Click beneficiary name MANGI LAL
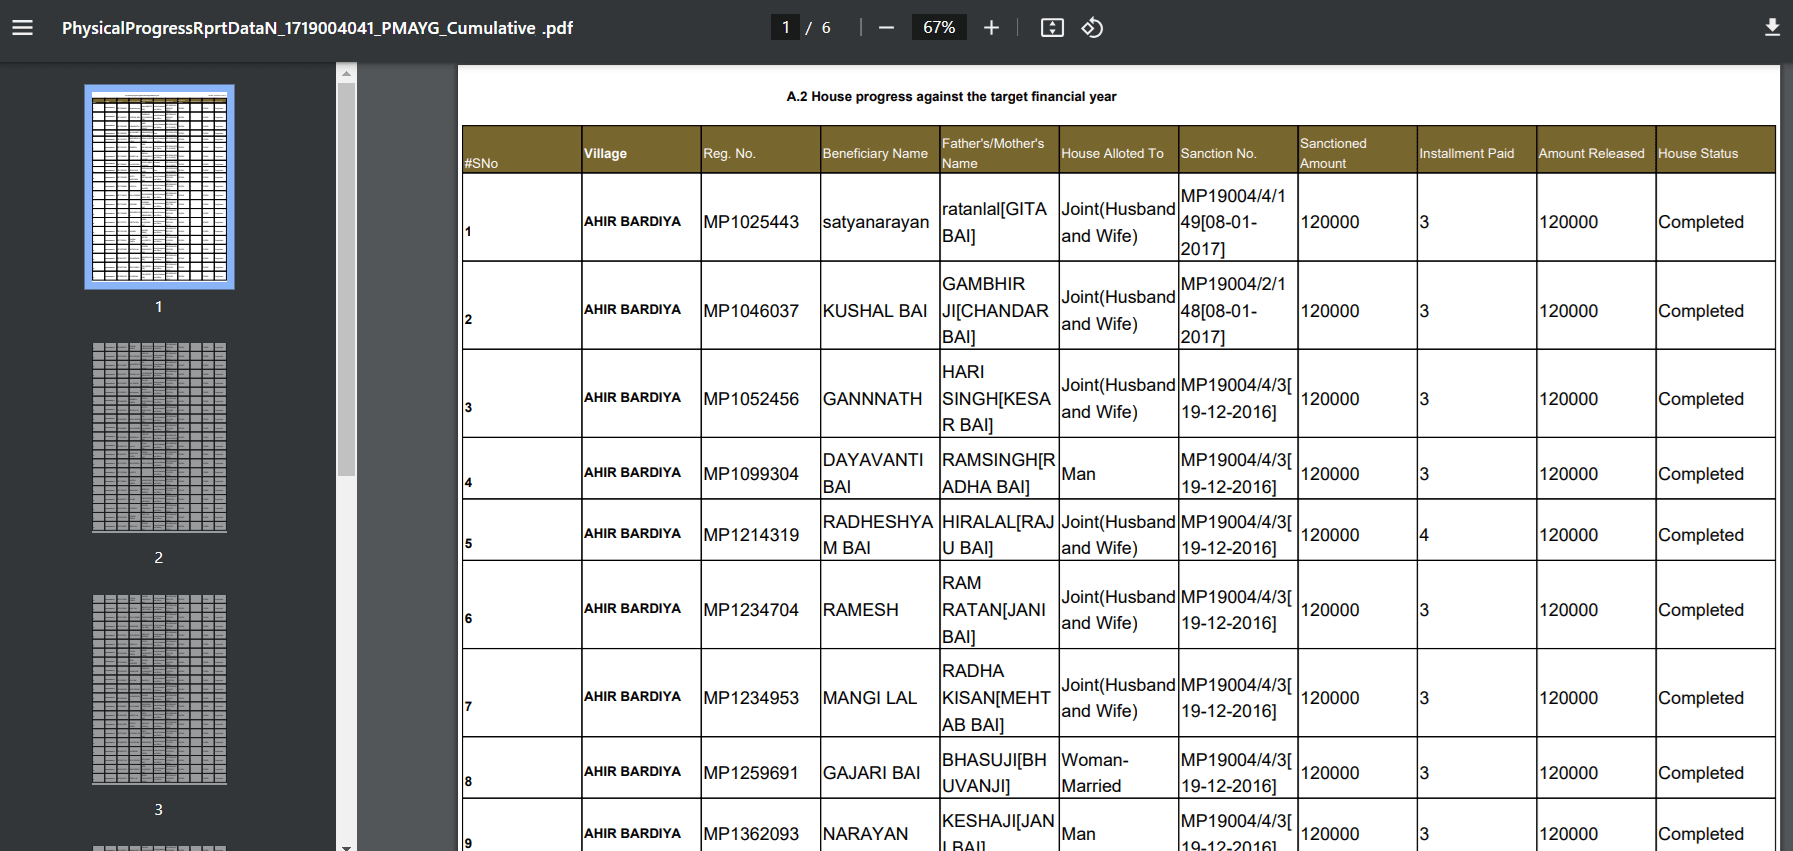This screenshot has width=1793, height=851. (x=870, y=698)
